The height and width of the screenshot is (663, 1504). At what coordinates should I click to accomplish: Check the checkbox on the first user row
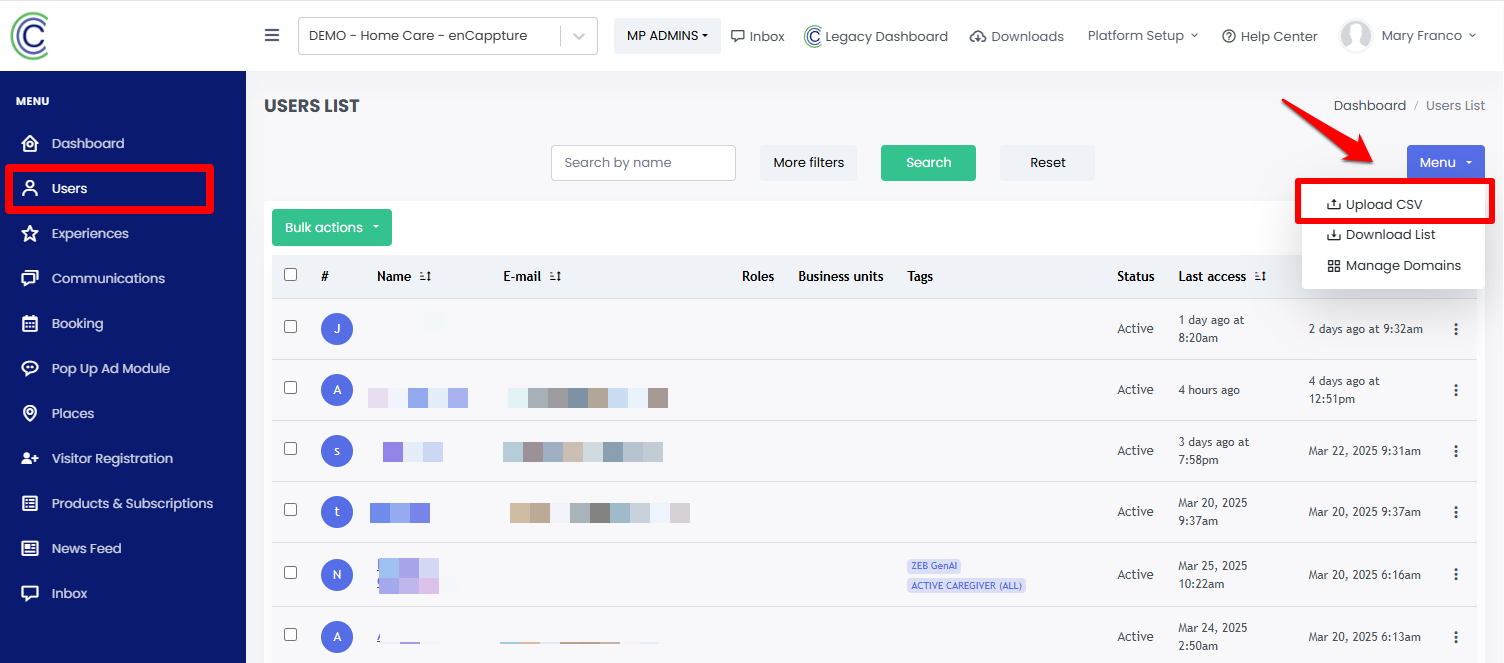pos(290,328)
